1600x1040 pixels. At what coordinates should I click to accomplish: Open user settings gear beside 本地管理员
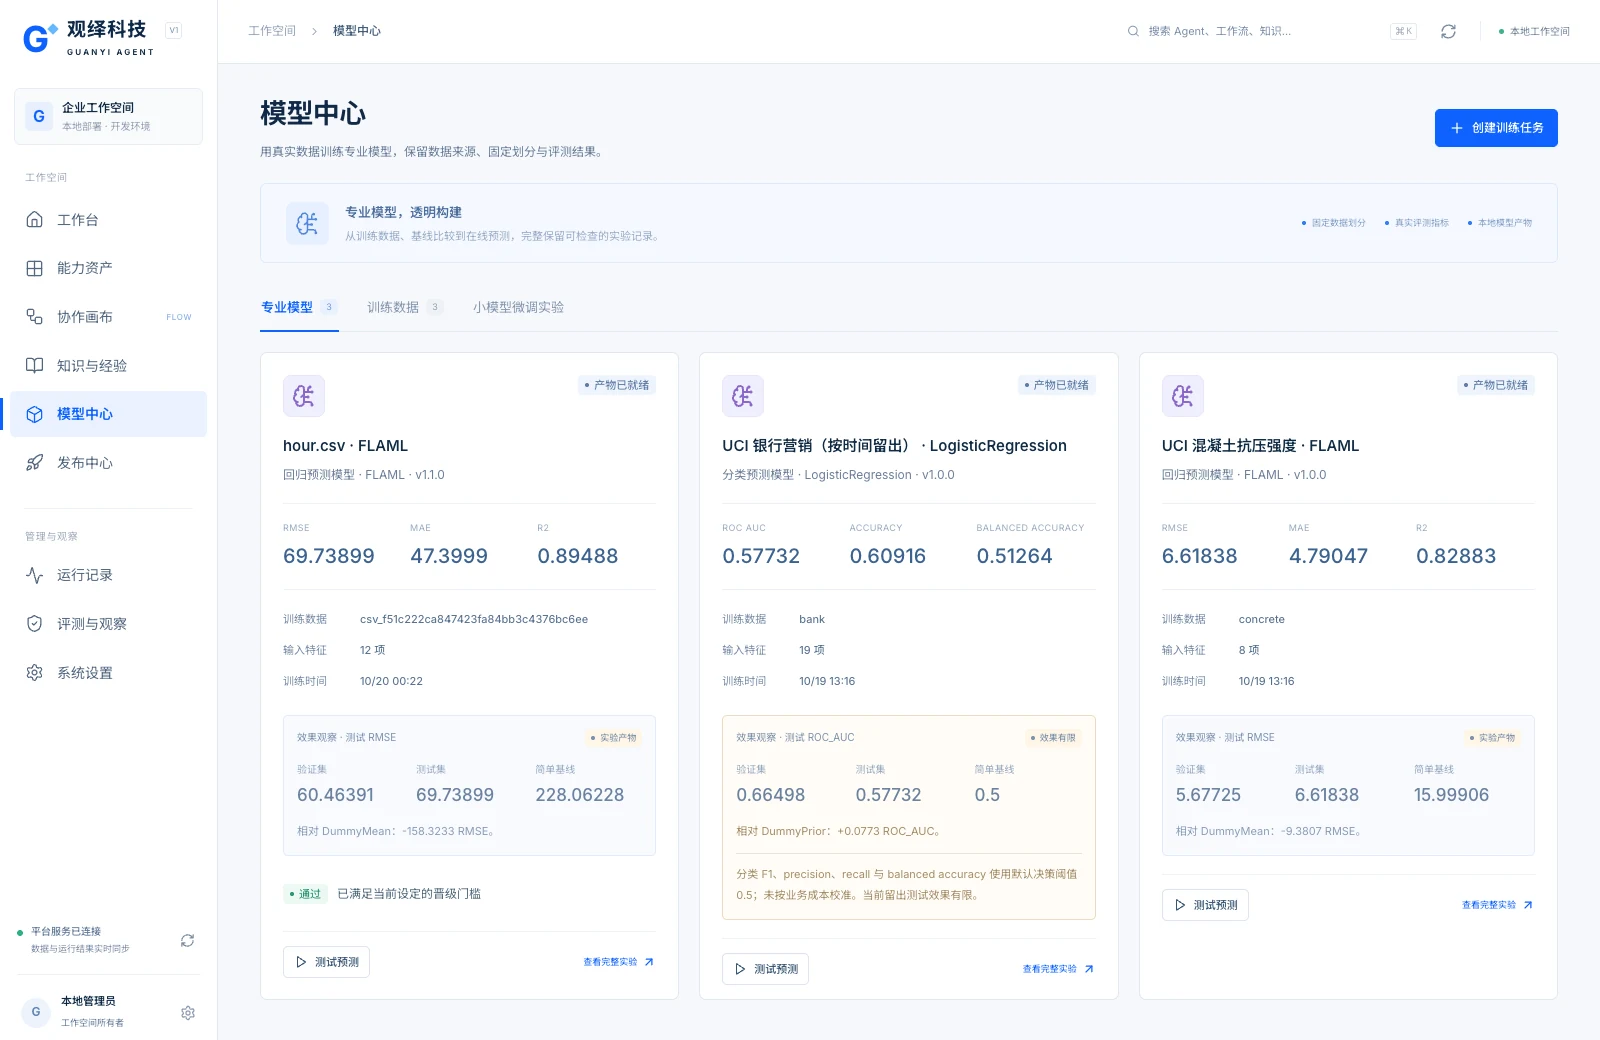point(188,1013)
